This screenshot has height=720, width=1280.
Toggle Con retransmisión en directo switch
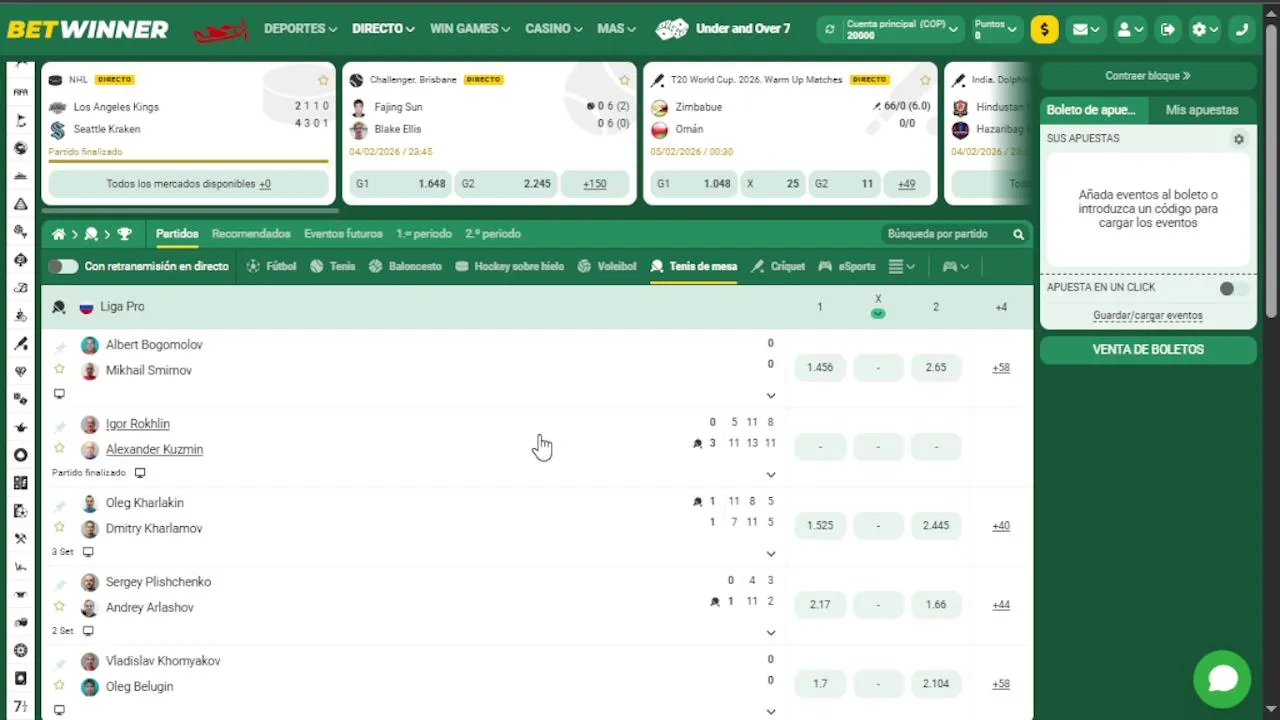tap(63, 266)
